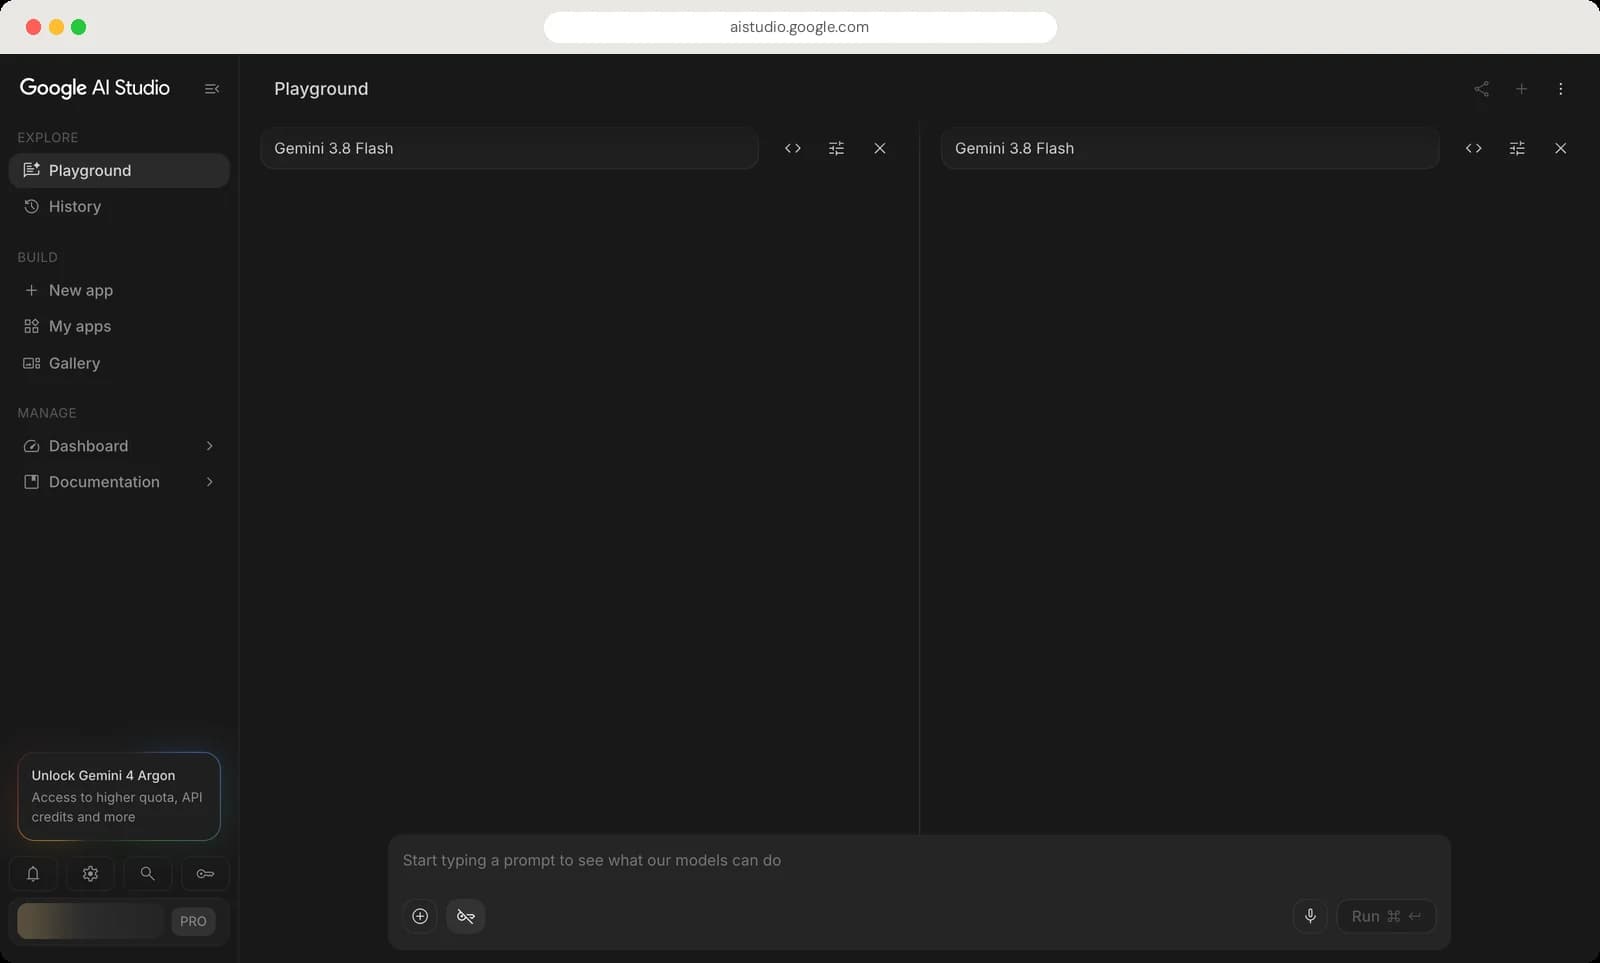
Task: Open the Gallery section
Action: [x=119, y=363]
